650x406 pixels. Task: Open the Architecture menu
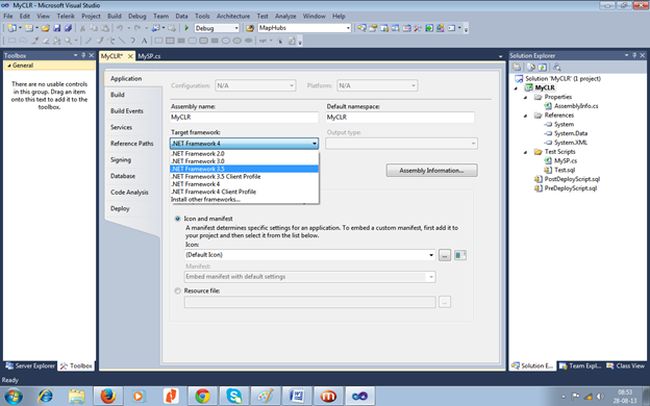click(x=233, y=16)
